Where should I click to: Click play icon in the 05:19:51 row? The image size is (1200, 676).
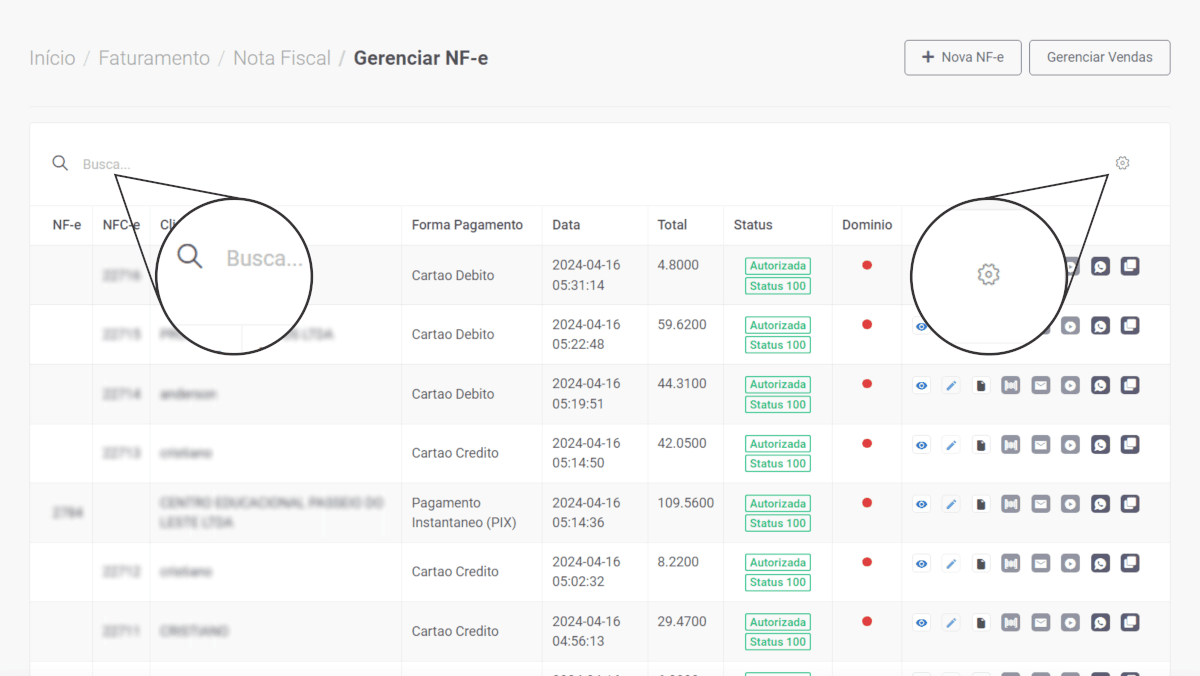(x=1070, y=386)
